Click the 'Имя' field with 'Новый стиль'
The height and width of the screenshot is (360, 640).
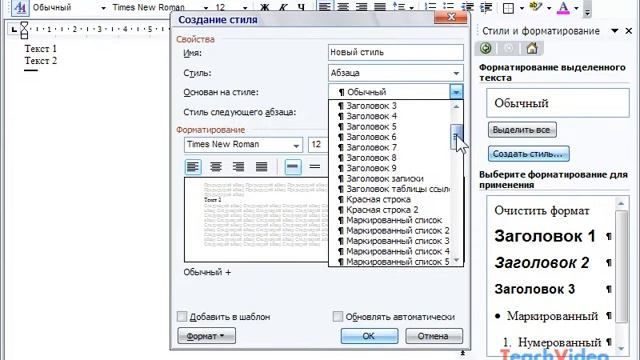(396, 52)
